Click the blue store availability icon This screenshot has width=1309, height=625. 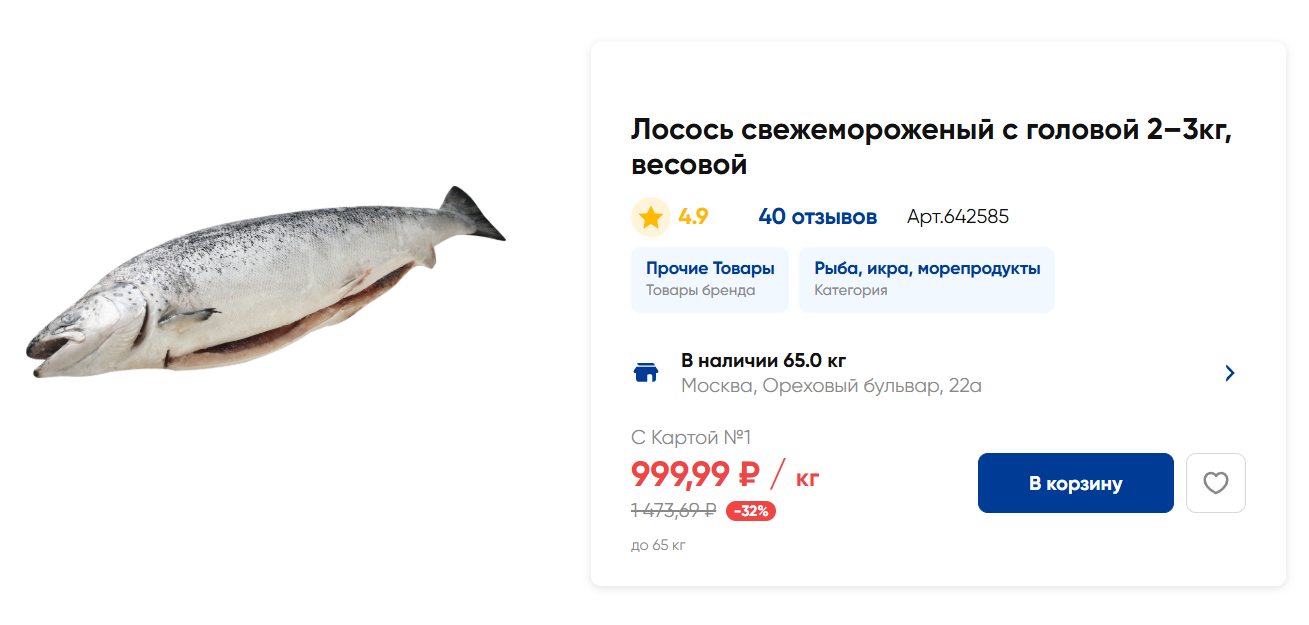pos(646,373)
